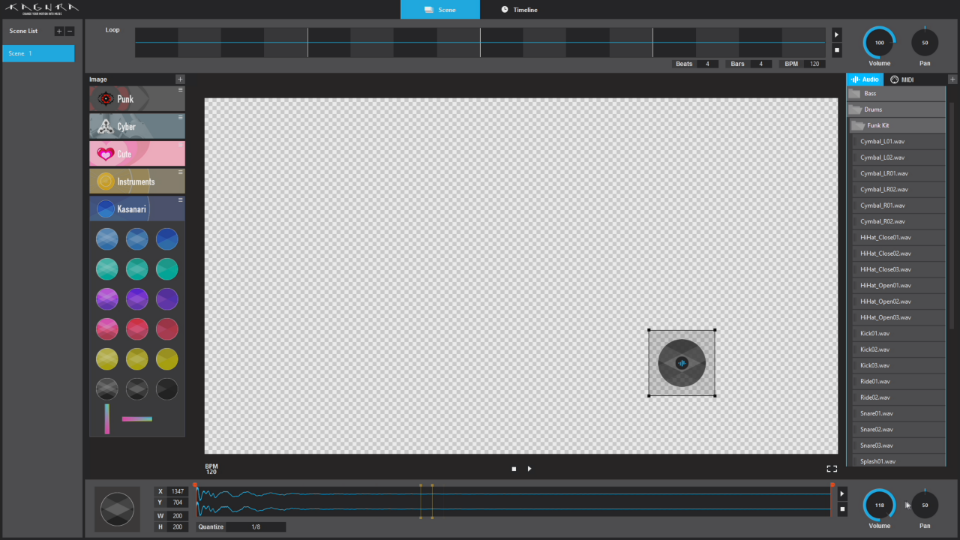Toggle fullscreen canvas view
Screen dimensions: 960x540
pos(831,469)
